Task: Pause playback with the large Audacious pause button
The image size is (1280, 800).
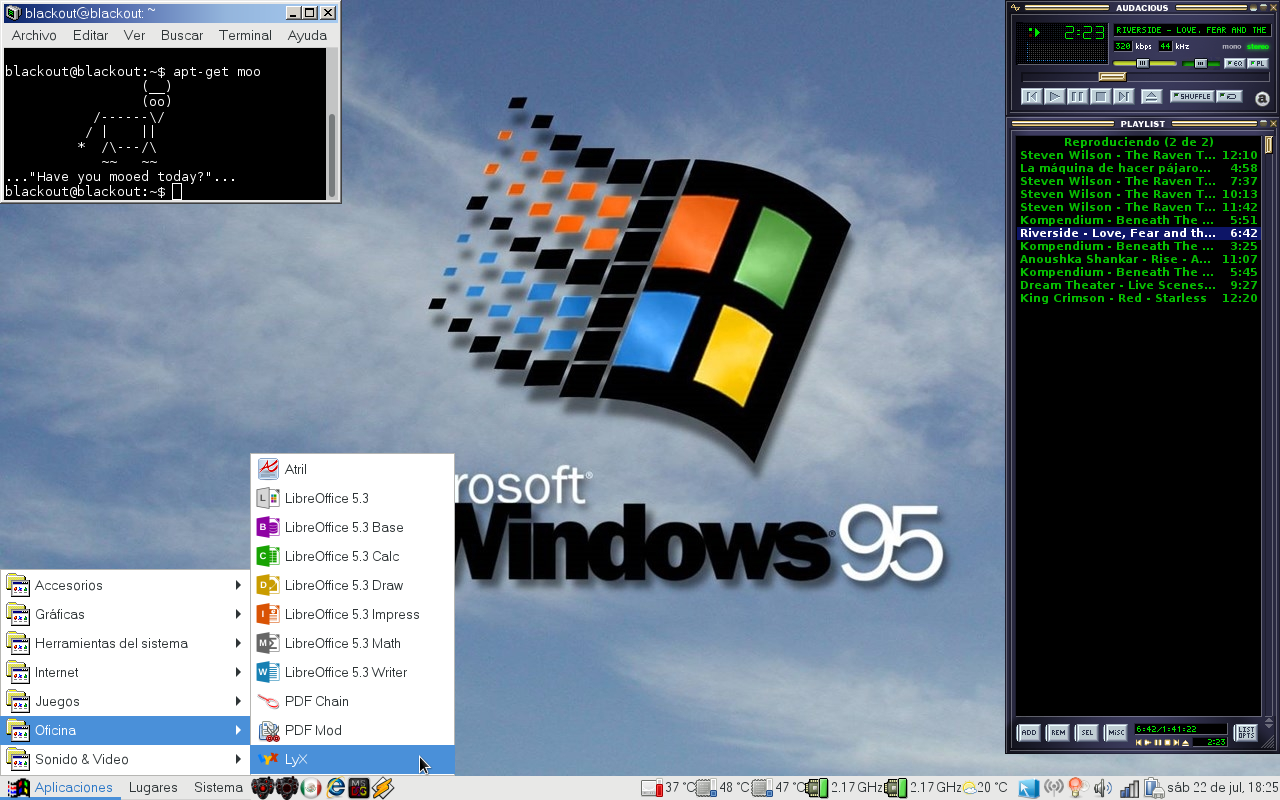Action: click(1078, 97)
